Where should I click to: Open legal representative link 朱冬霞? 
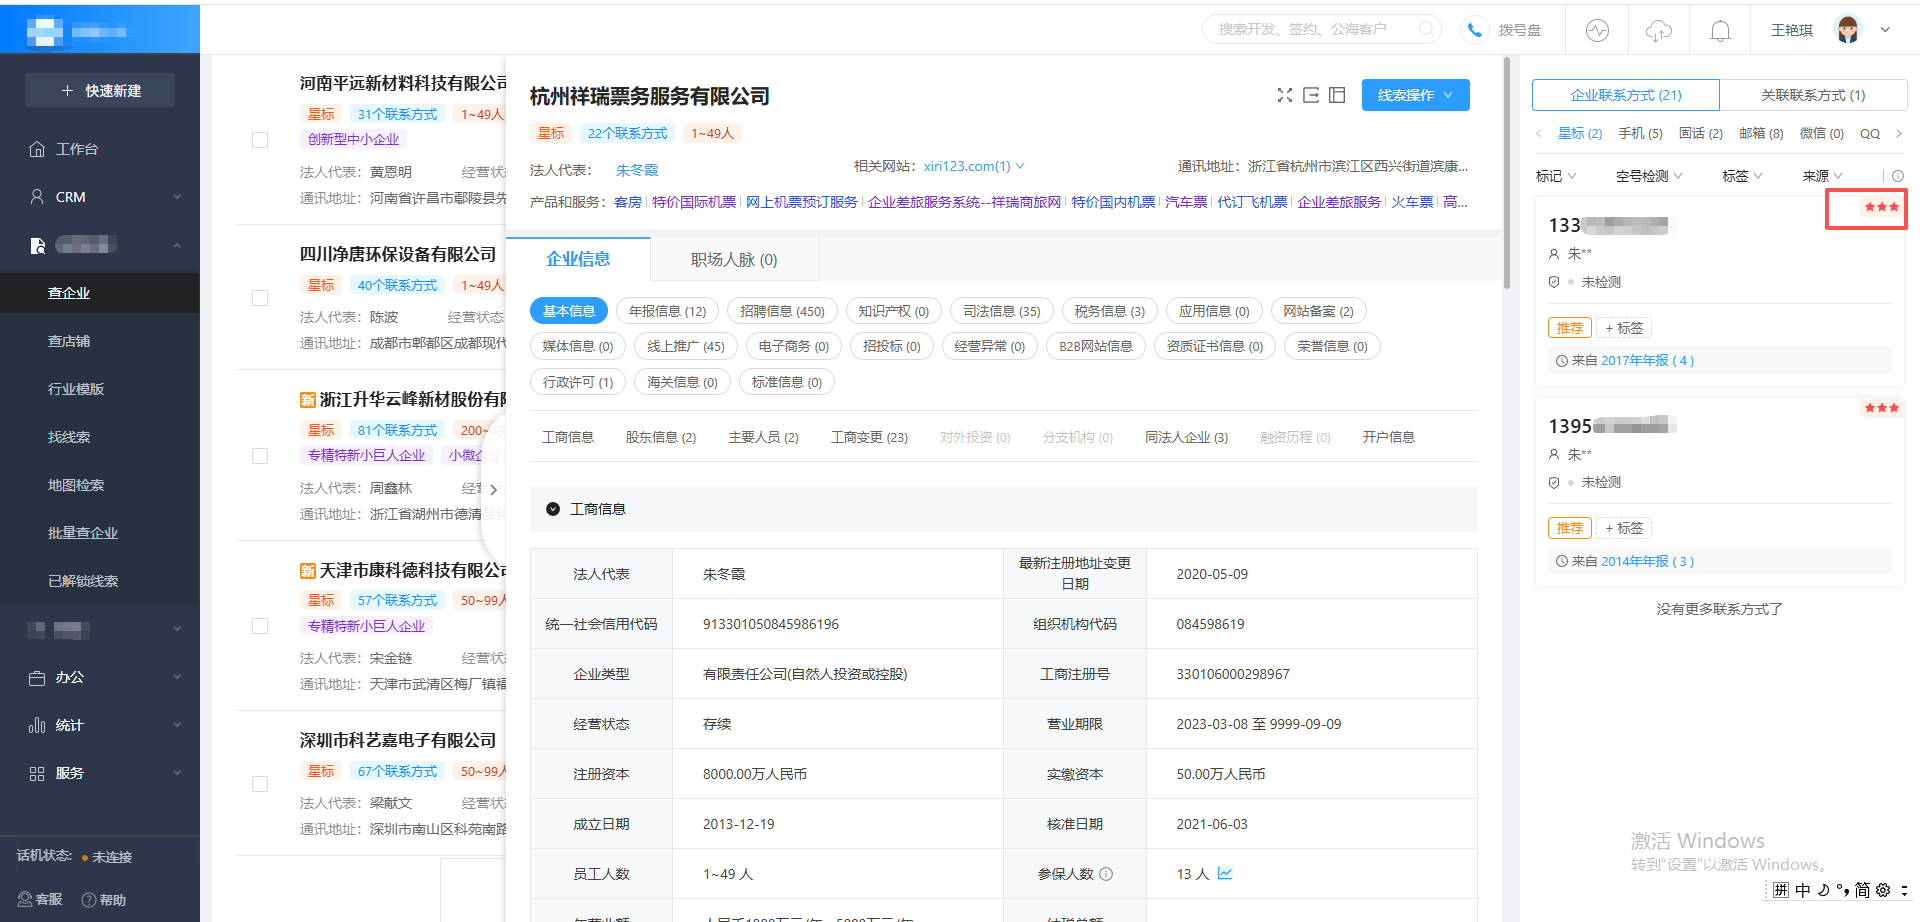(636, 170)
